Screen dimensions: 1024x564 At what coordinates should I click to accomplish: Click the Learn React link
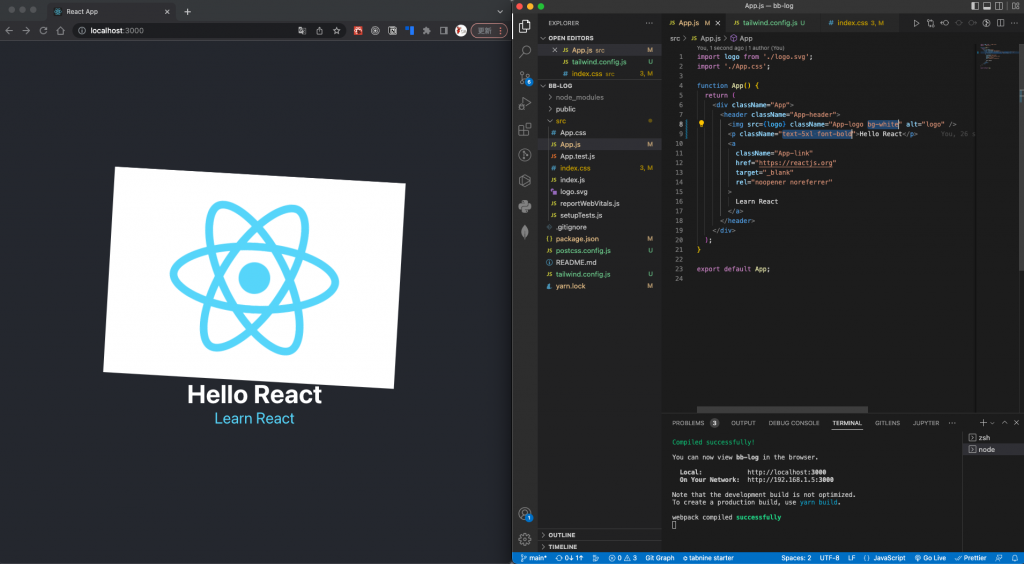(254, 418)
